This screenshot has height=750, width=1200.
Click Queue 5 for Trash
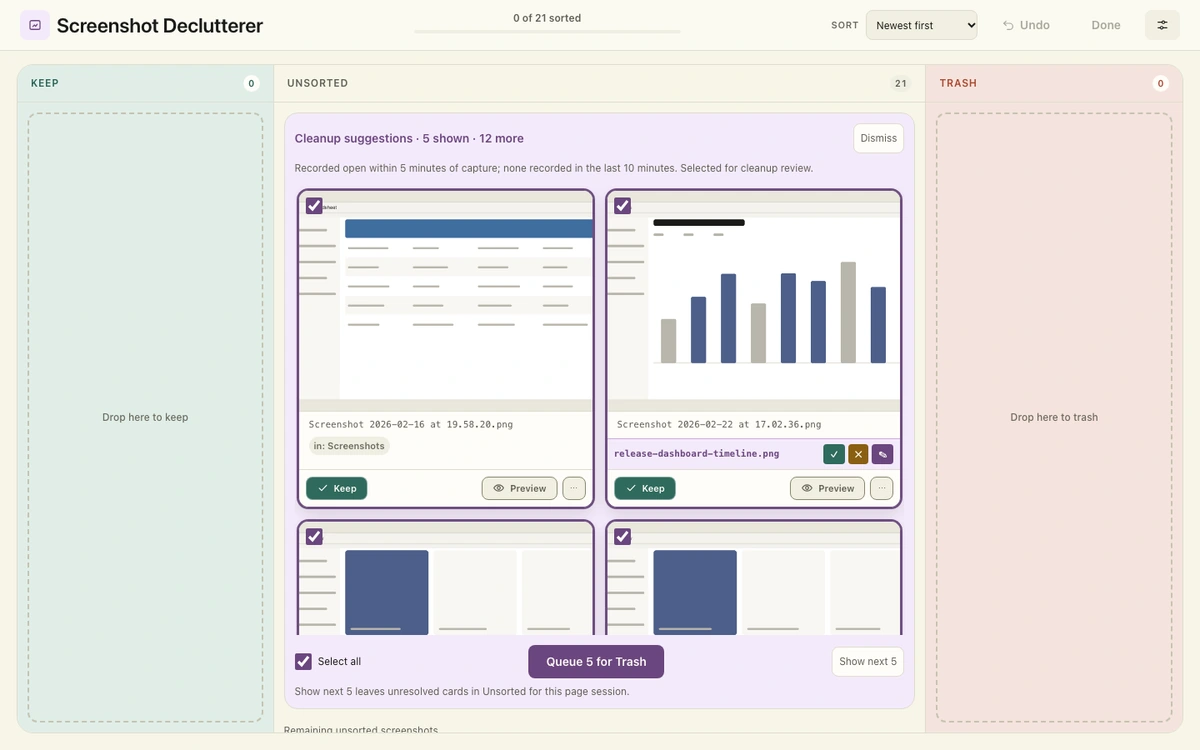[x=596, y=661]
